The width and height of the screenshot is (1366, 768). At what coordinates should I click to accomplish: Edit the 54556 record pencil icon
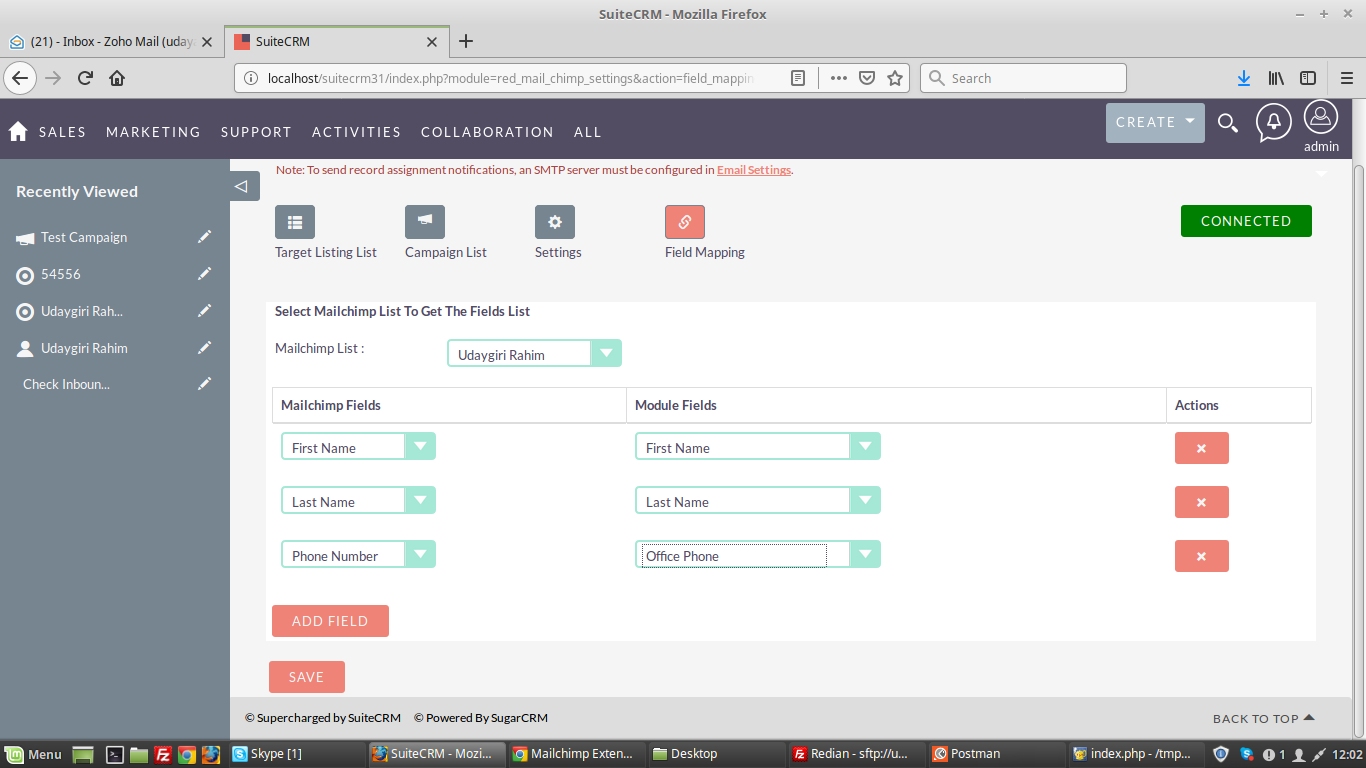pos(205,274)
